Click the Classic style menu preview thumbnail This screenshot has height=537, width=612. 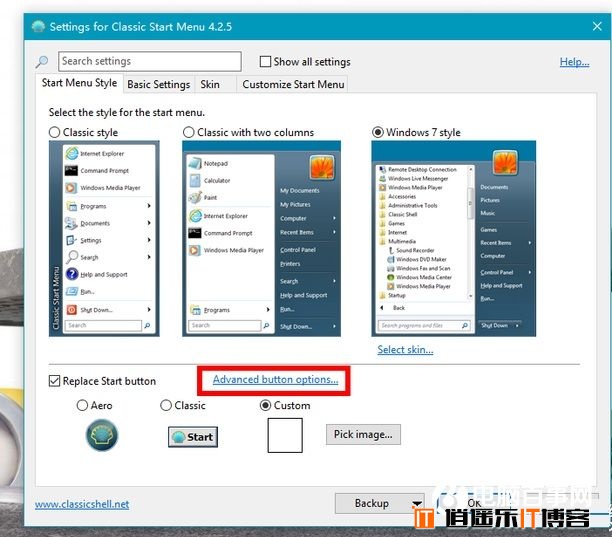[104, 238]
